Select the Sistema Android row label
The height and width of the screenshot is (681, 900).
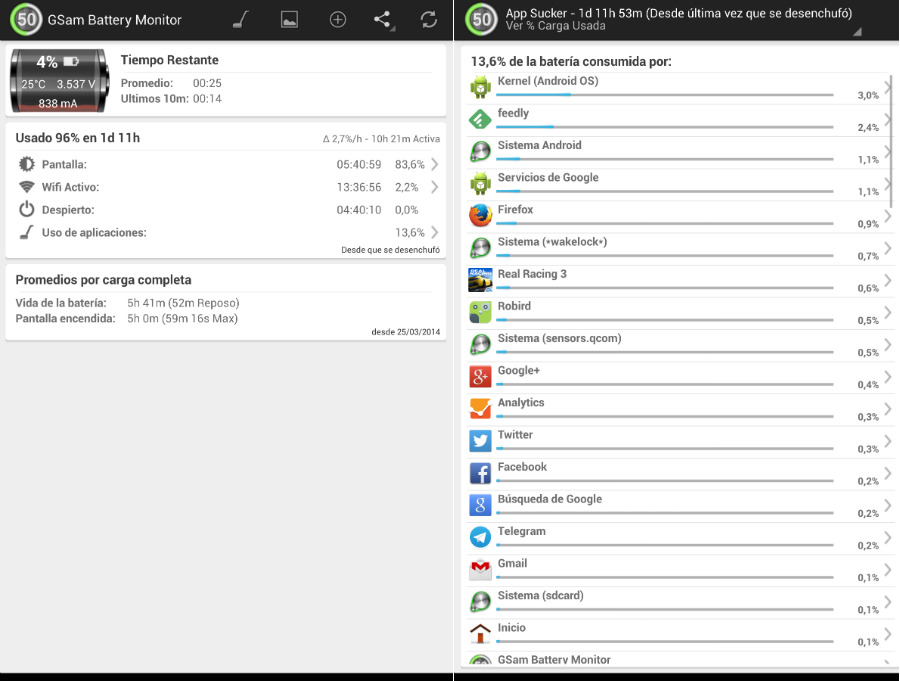coord(540,145)
